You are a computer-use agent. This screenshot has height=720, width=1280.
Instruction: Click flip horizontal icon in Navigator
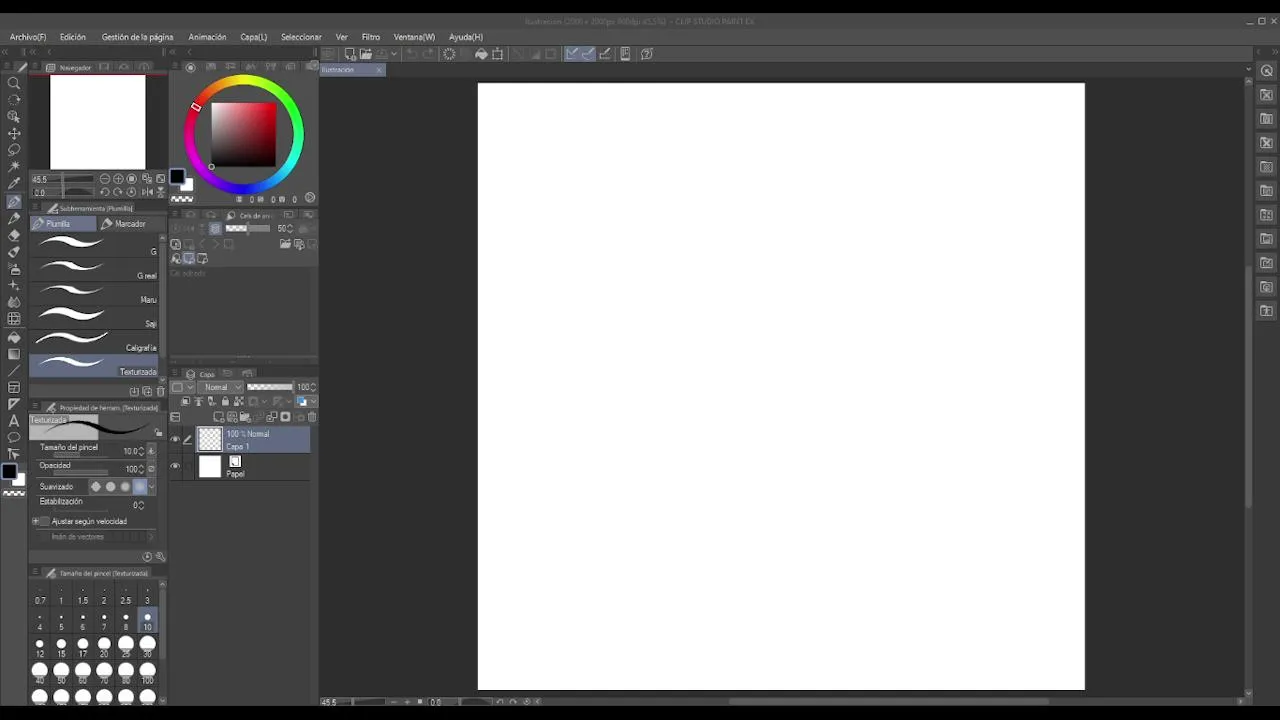click(146, 192)
